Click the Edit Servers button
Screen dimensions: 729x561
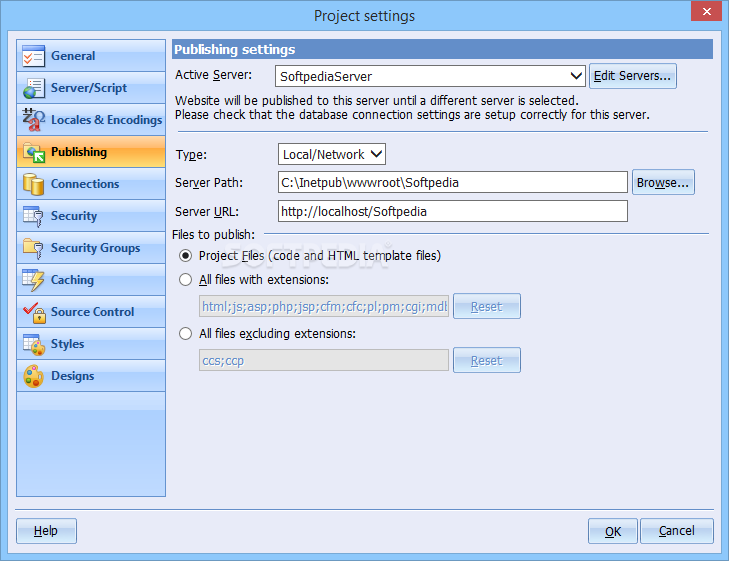coord(633,76)
